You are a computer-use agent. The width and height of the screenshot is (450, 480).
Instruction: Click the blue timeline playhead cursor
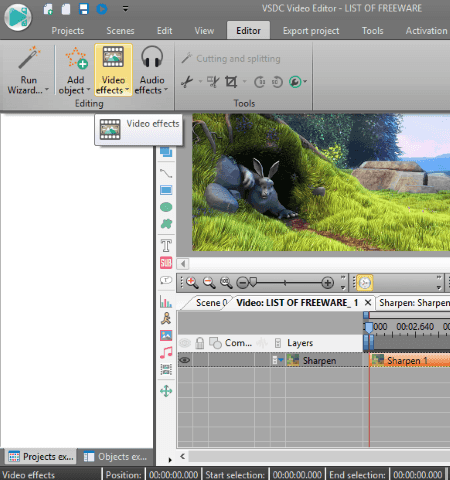(368, 327)
